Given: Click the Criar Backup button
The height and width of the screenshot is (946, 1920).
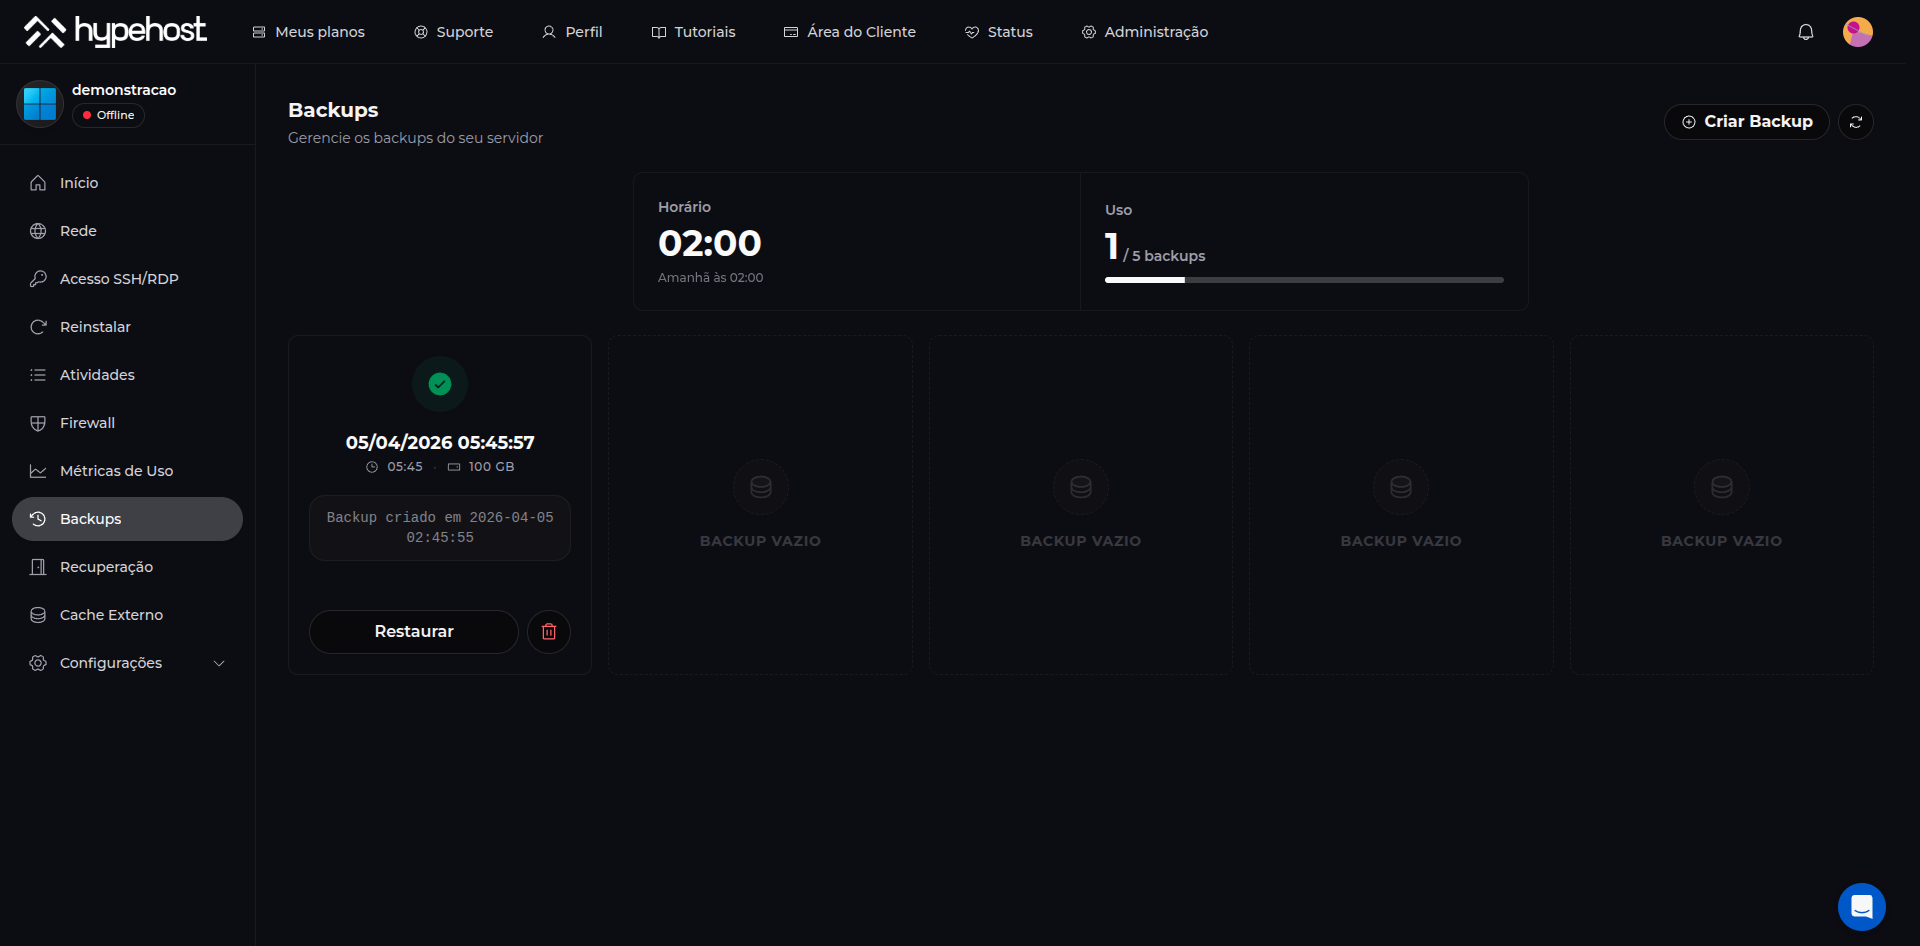Looking at the screenshot, I should pyautogui.click(x=1746, y=122).
